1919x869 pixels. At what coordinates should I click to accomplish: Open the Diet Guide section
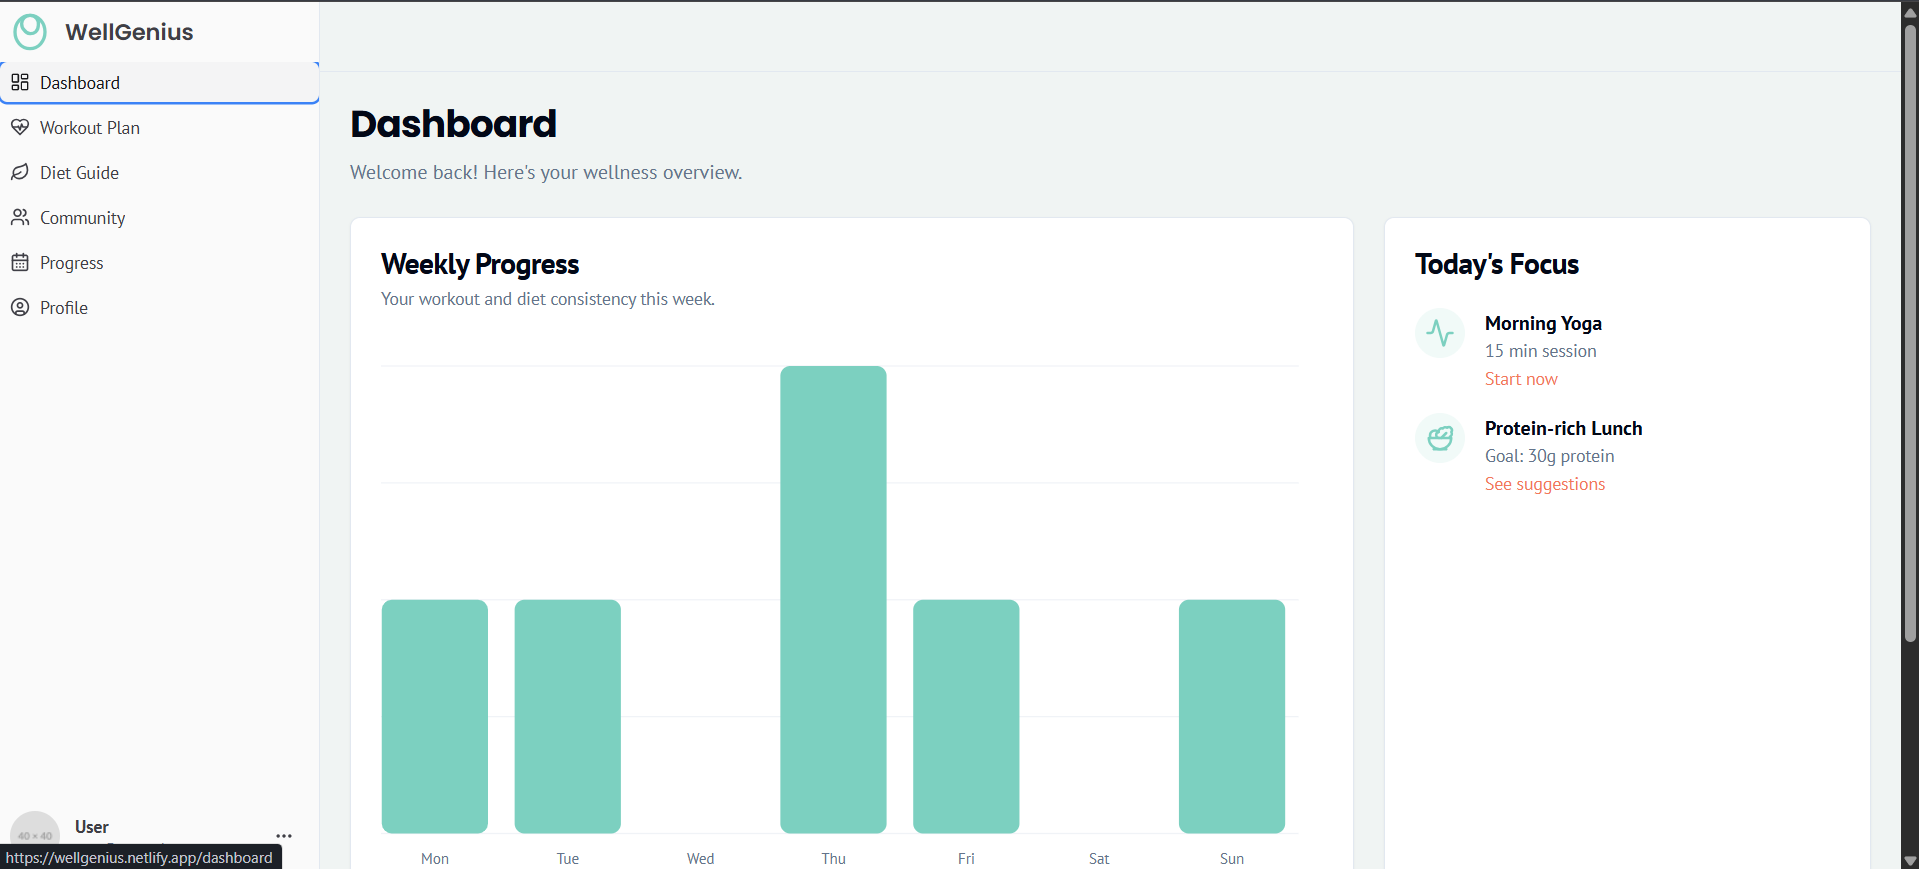coord(160,172)
